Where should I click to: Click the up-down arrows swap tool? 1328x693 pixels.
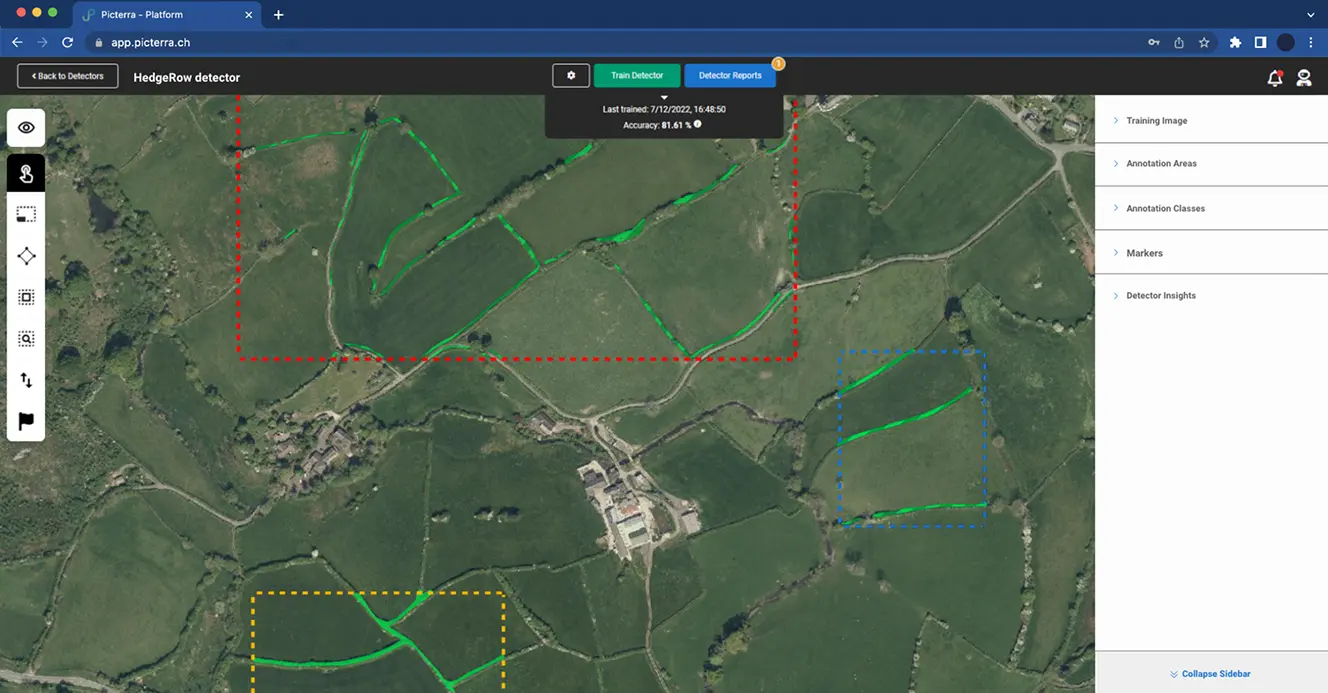(26, 380)
